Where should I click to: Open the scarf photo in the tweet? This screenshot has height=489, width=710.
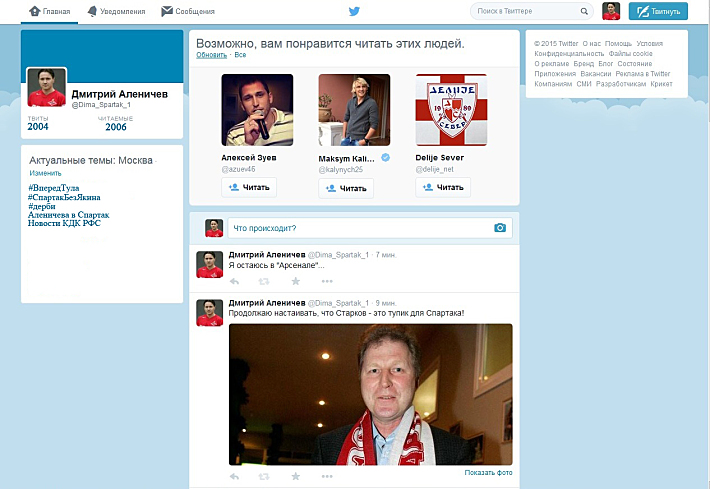pos(370,394)
